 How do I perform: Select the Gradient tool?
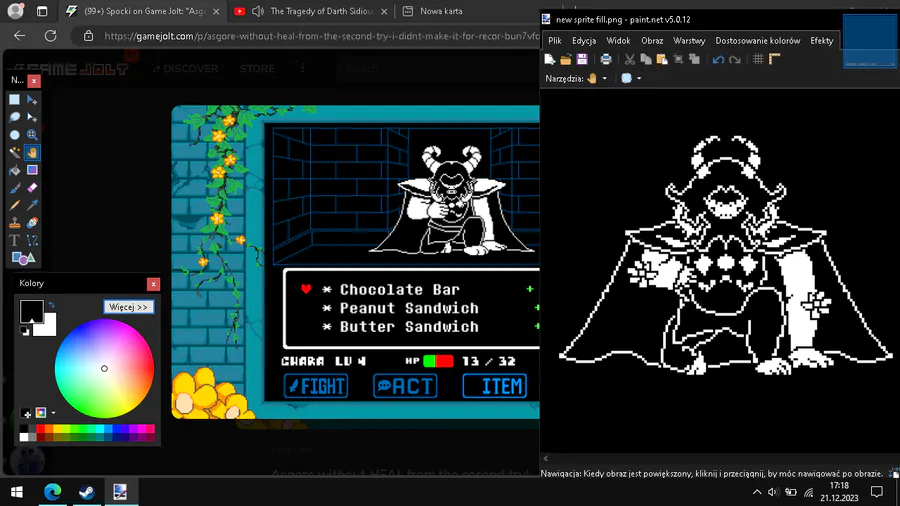(x=32, y=170)
